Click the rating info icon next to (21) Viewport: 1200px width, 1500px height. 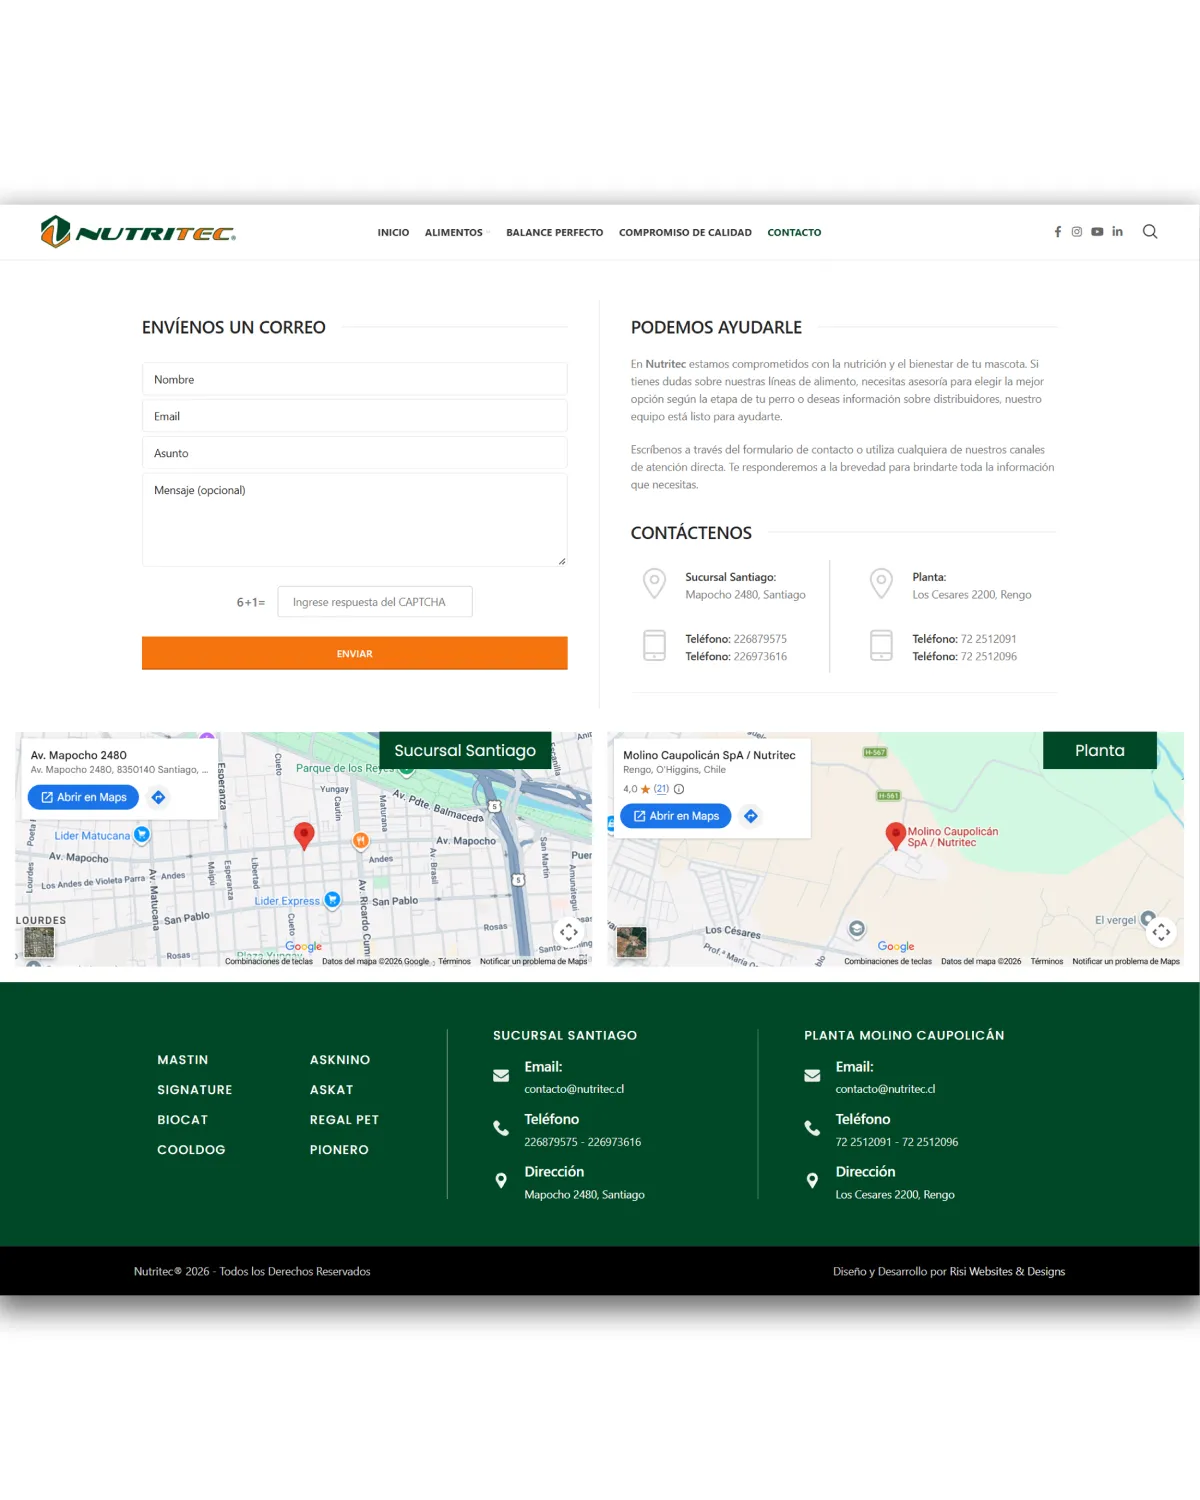tap(679, 789)
